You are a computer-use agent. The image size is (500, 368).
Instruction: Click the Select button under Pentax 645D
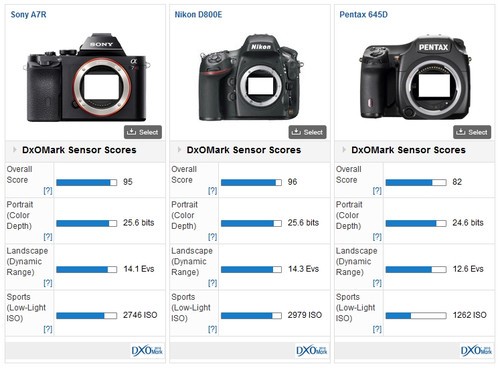[472, 132]
